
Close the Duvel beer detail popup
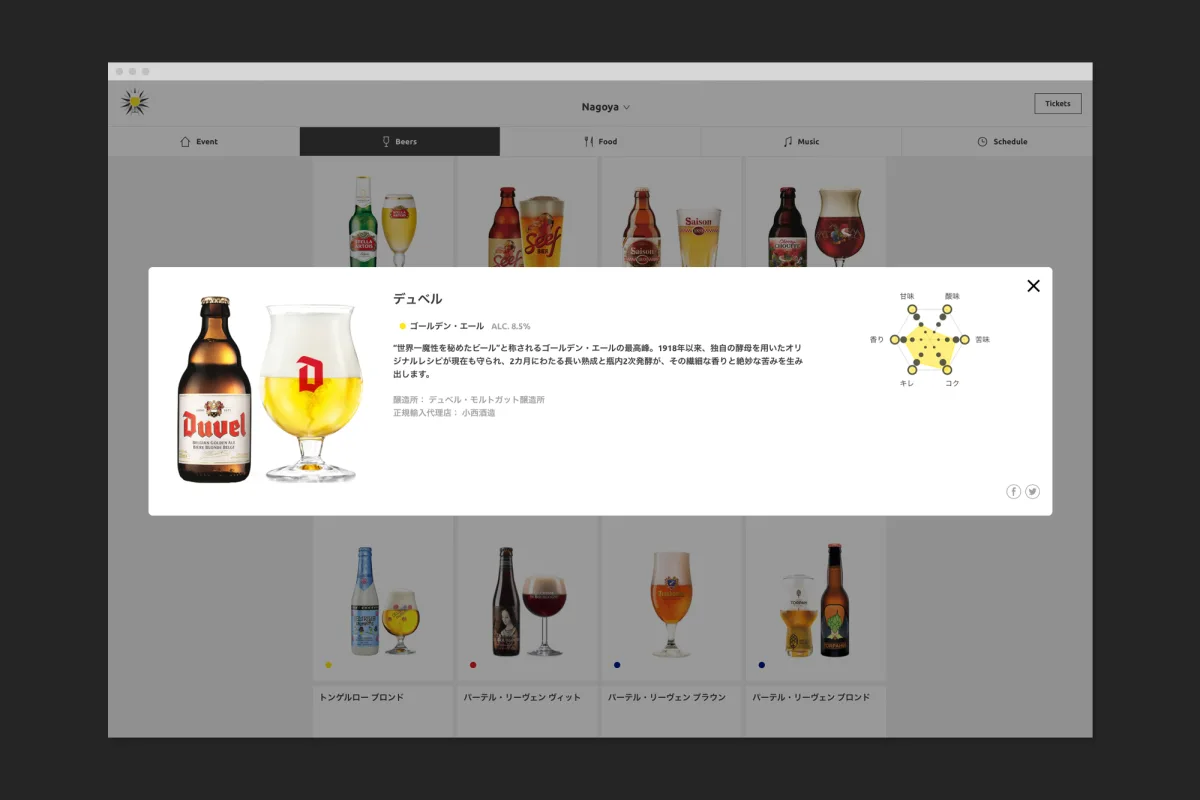[1033, 286]
